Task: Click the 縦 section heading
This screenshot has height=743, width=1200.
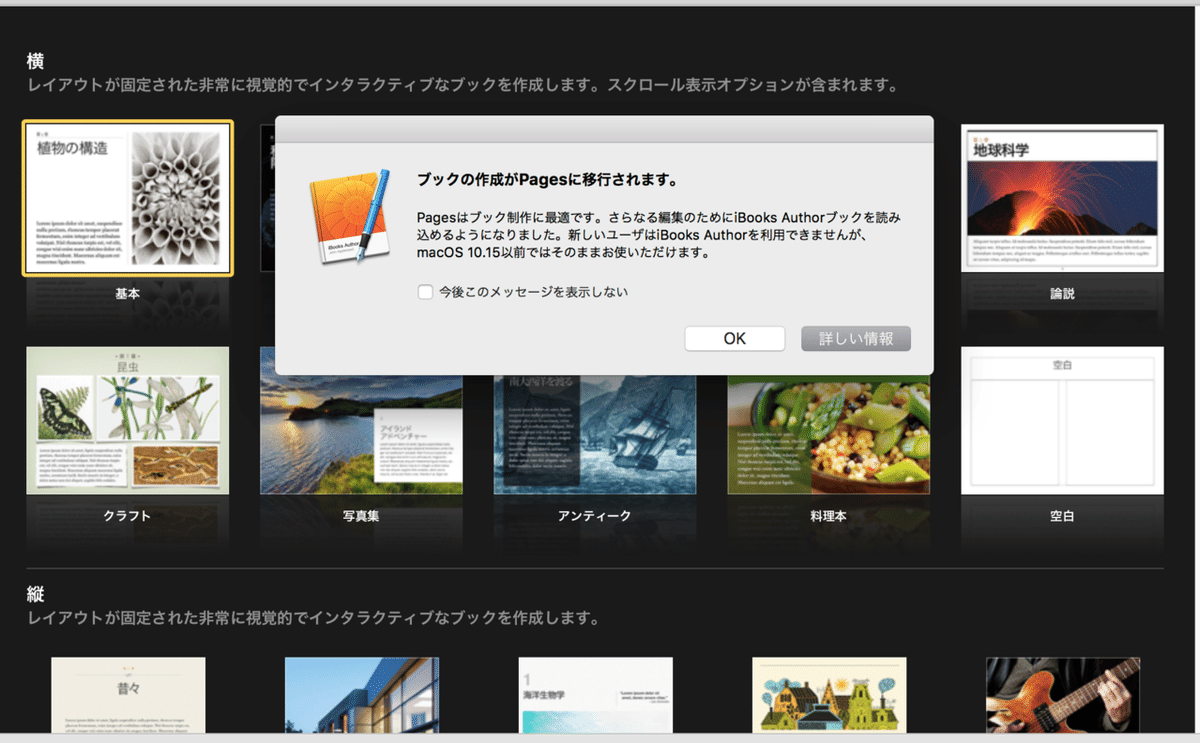Action: click(x=34, y=594)
